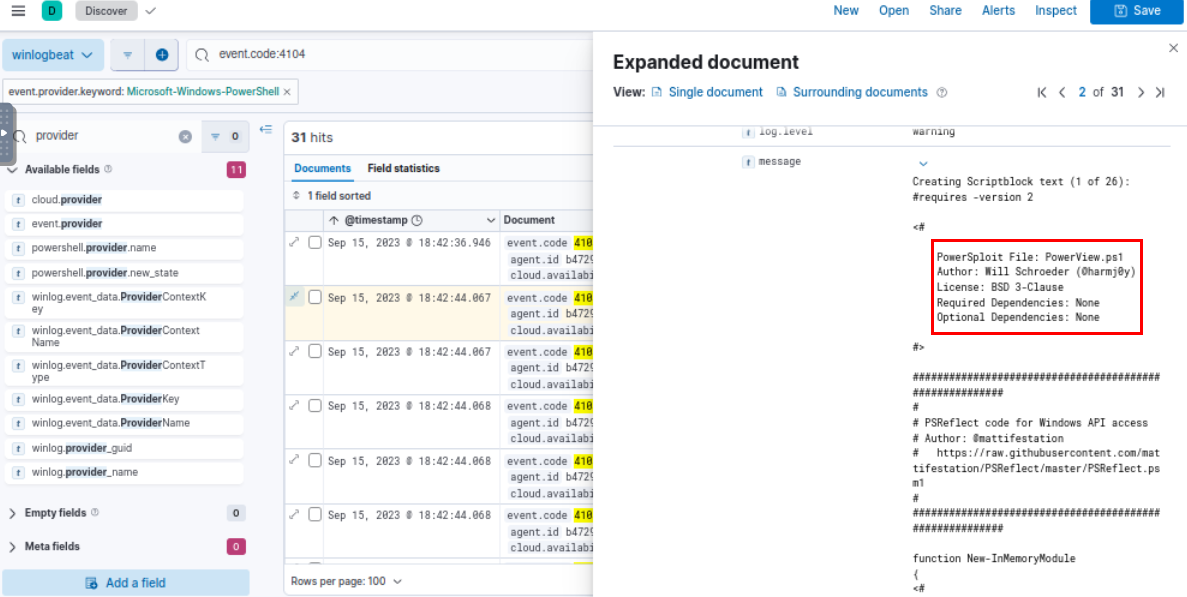Click the Open menu item
Screen dimensions: 1187x597
tap(894, 11)
